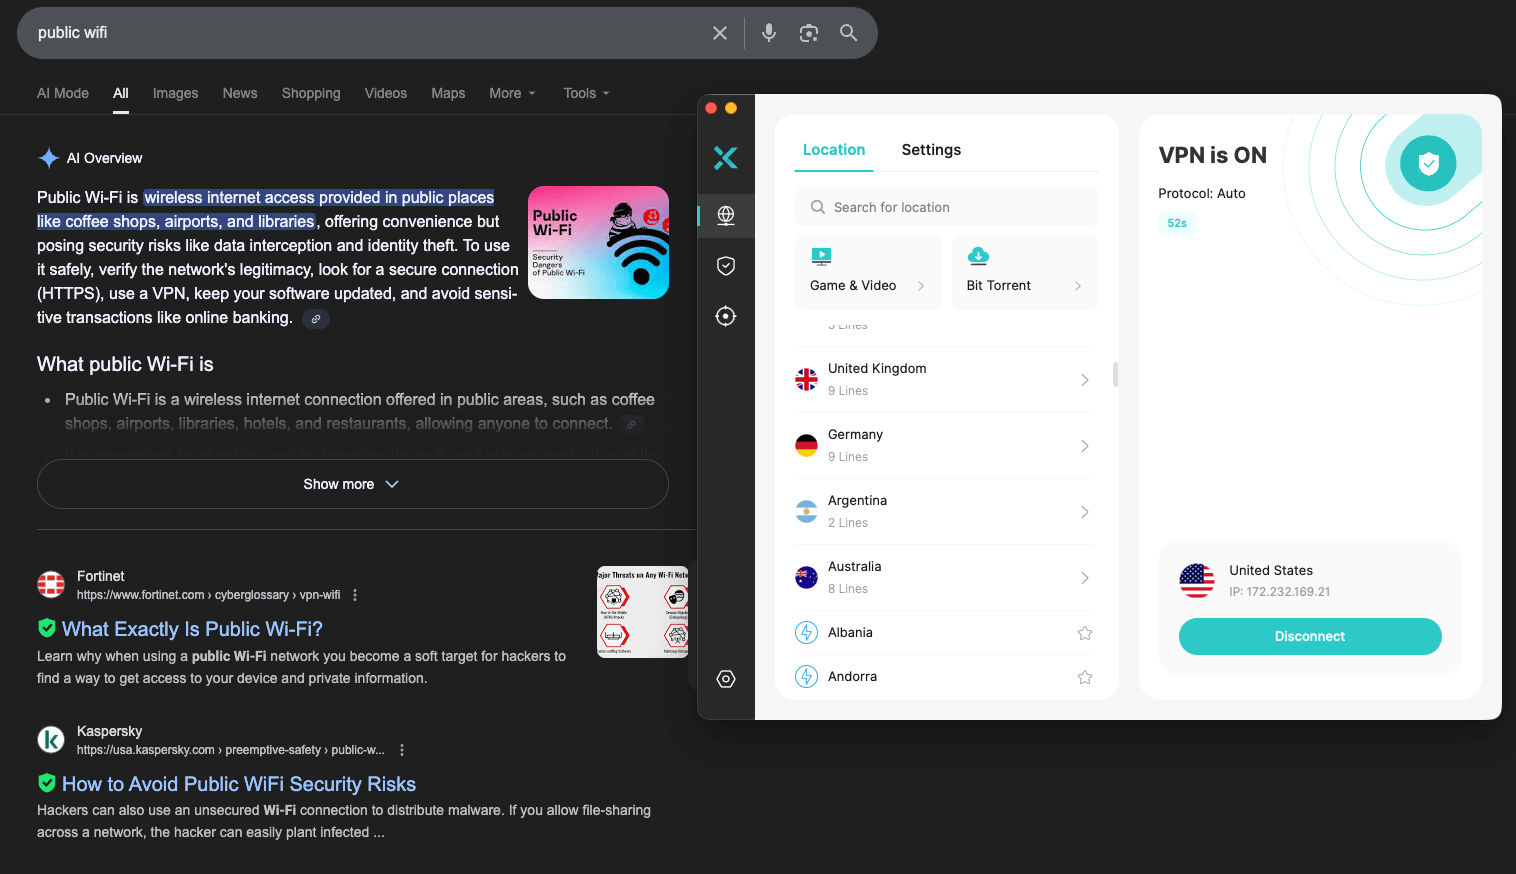Open the shield protection icon in sidebar

pyautogui.click(x=726, y=265)
